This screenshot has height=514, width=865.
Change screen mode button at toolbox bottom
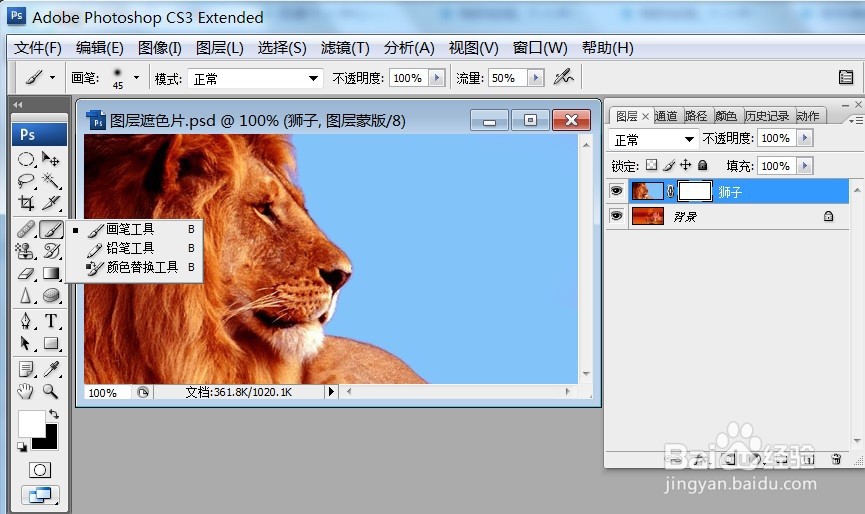(40, 495)
